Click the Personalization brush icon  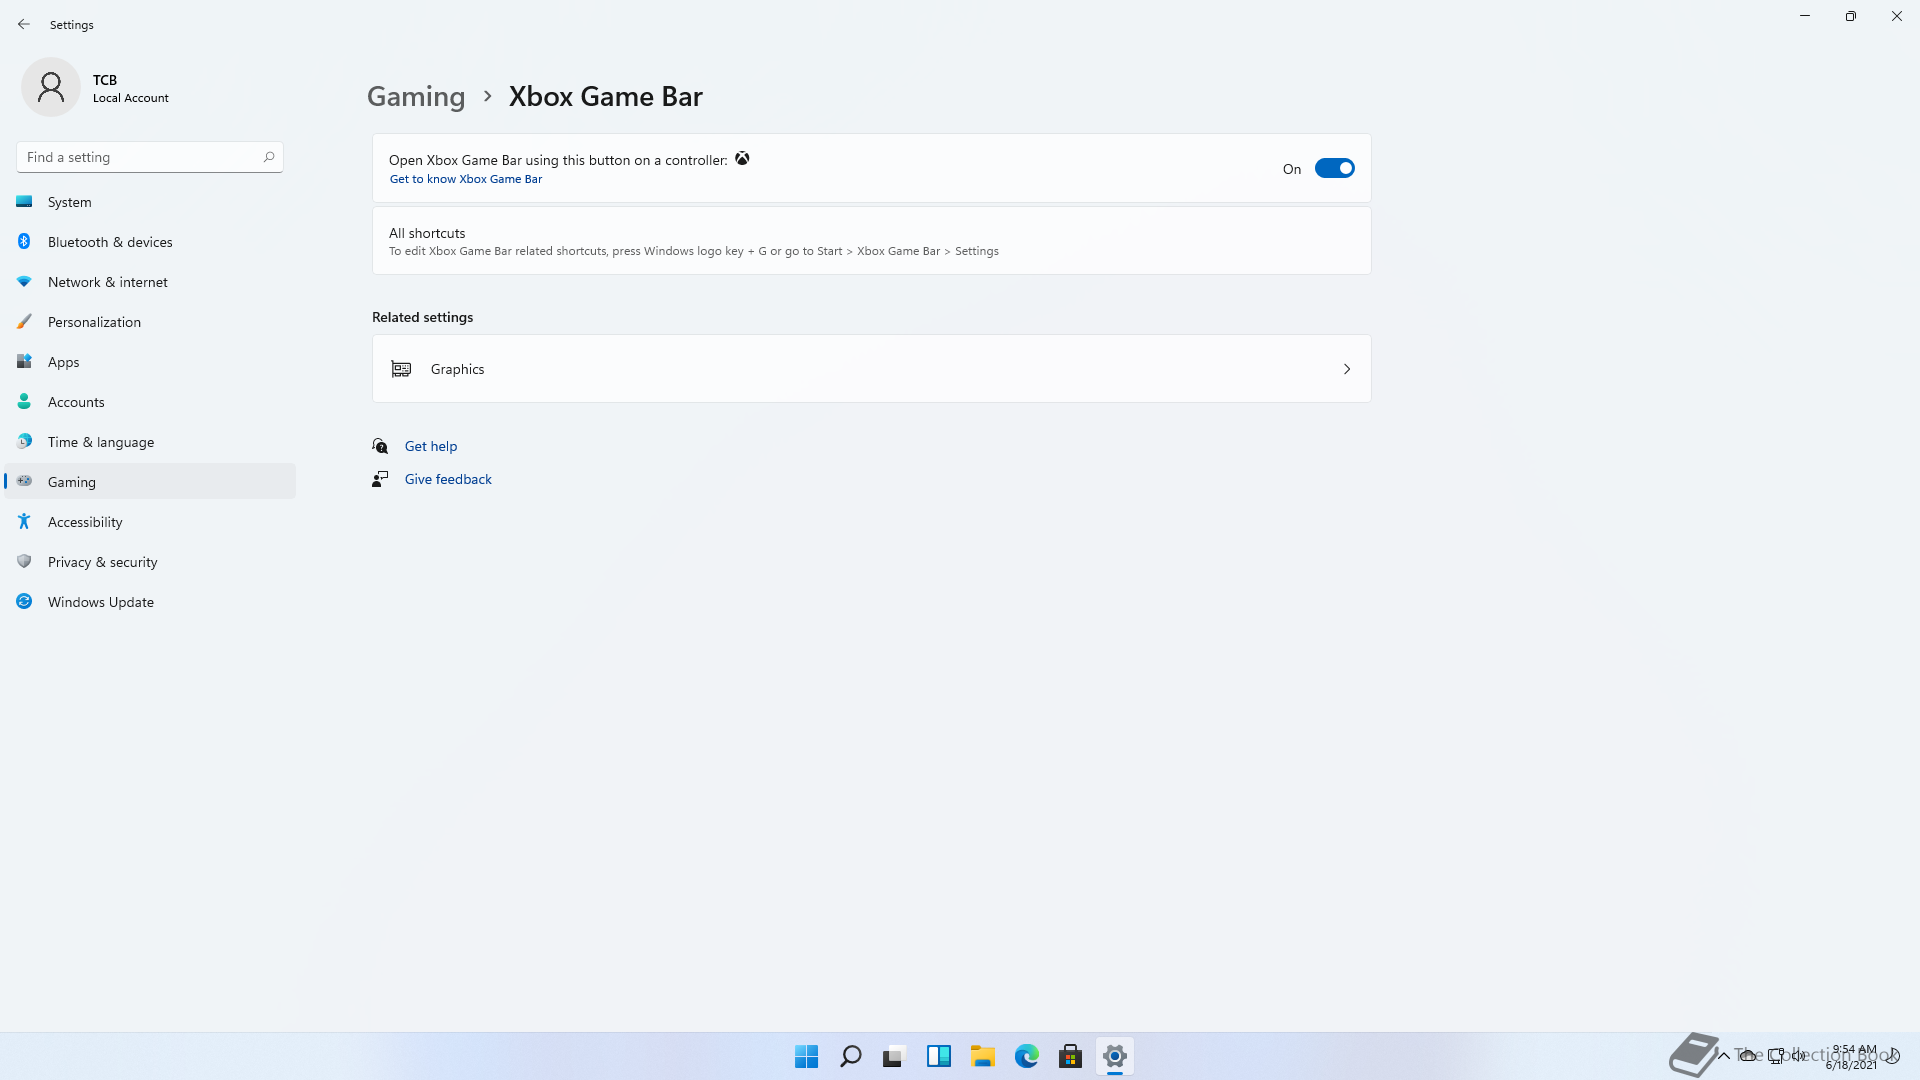(24, 322)
